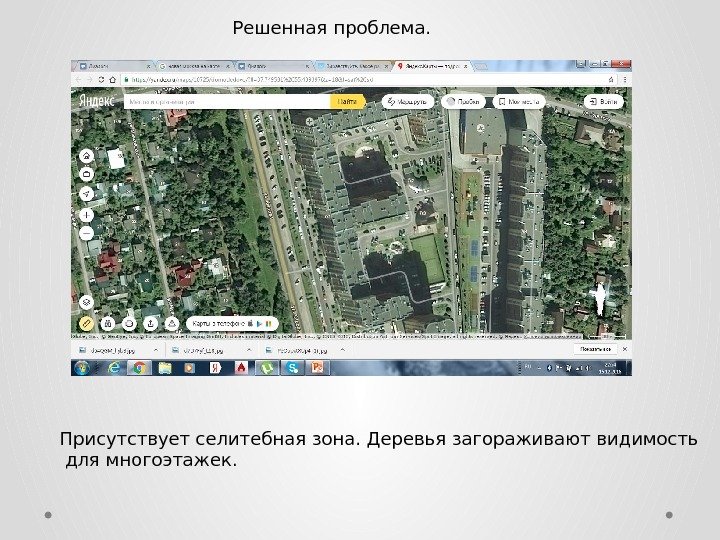Bookmark page with the star icon
Viewport: 720px width, 540px height.
tap(611, 79)
